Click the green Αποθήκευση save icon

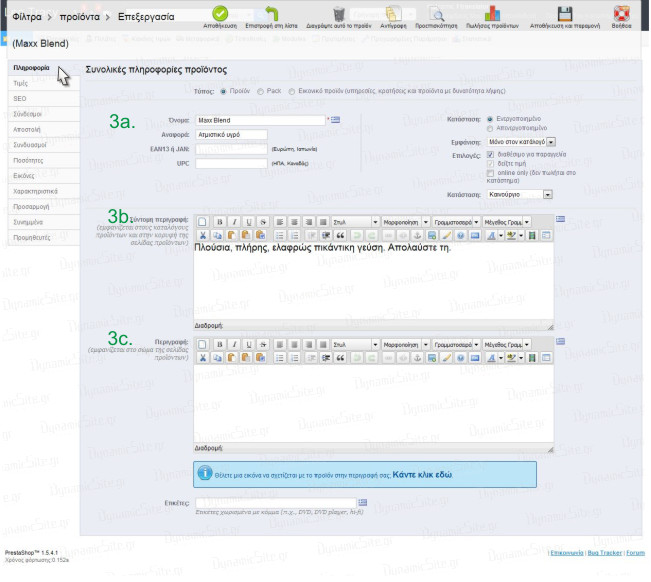coord(220,14)
